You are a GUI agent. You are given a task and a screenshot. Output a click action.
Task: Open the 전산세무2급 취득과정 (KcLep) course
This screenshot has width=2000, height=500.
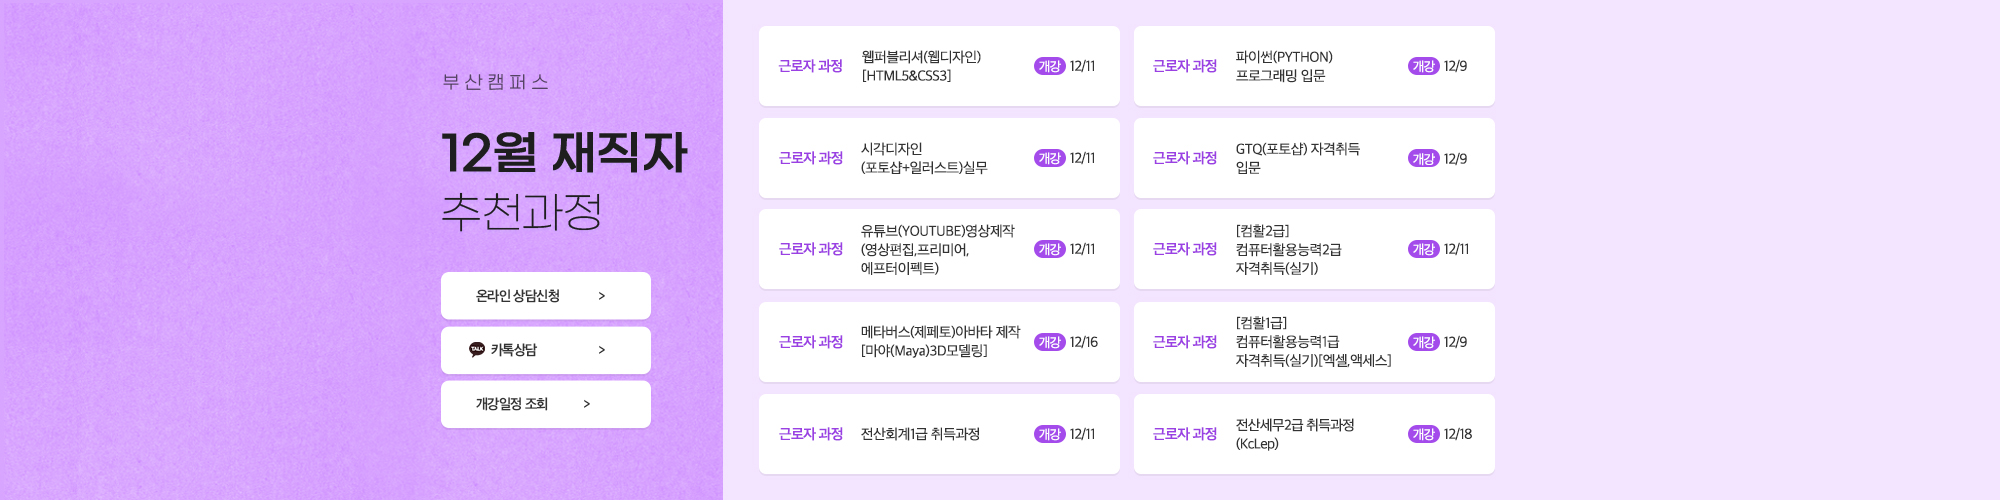[1314, 434]
